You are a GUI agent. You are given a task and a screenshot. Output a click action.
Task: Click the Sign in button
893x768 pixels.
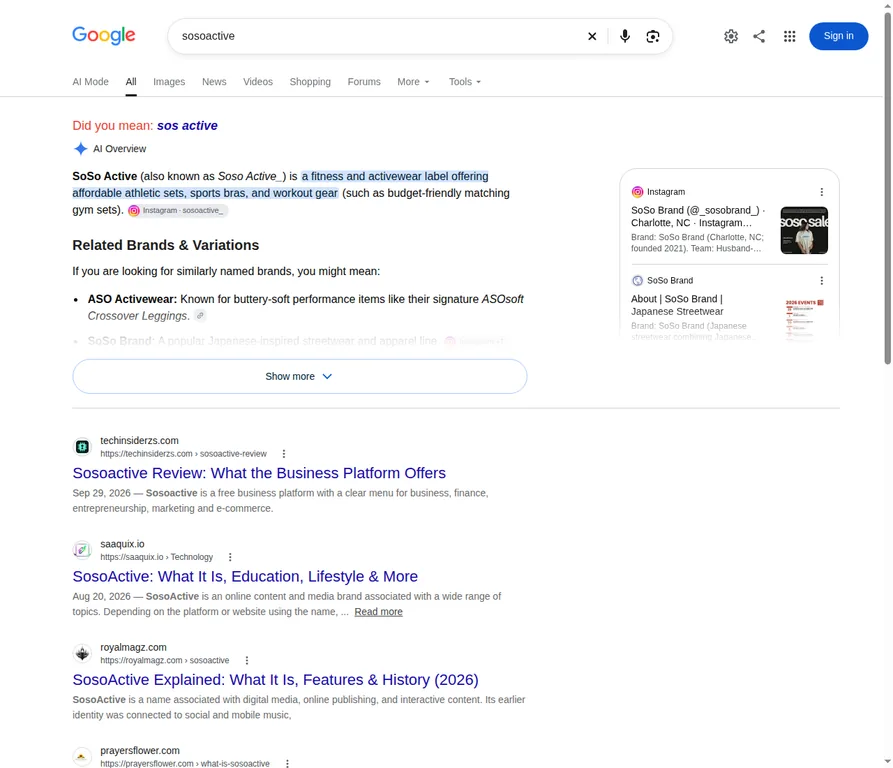pyautogui.click(x=838, y=36)
